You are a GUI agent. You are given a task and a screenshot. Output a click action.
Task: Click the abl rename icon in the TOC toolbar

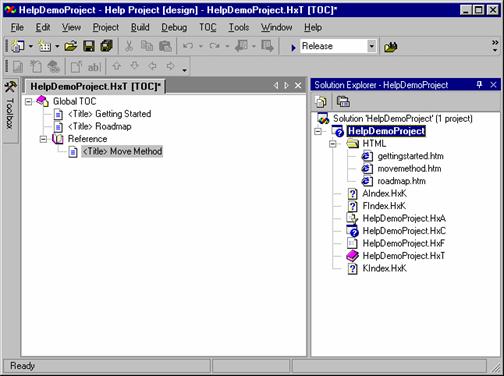click(94, 67)
